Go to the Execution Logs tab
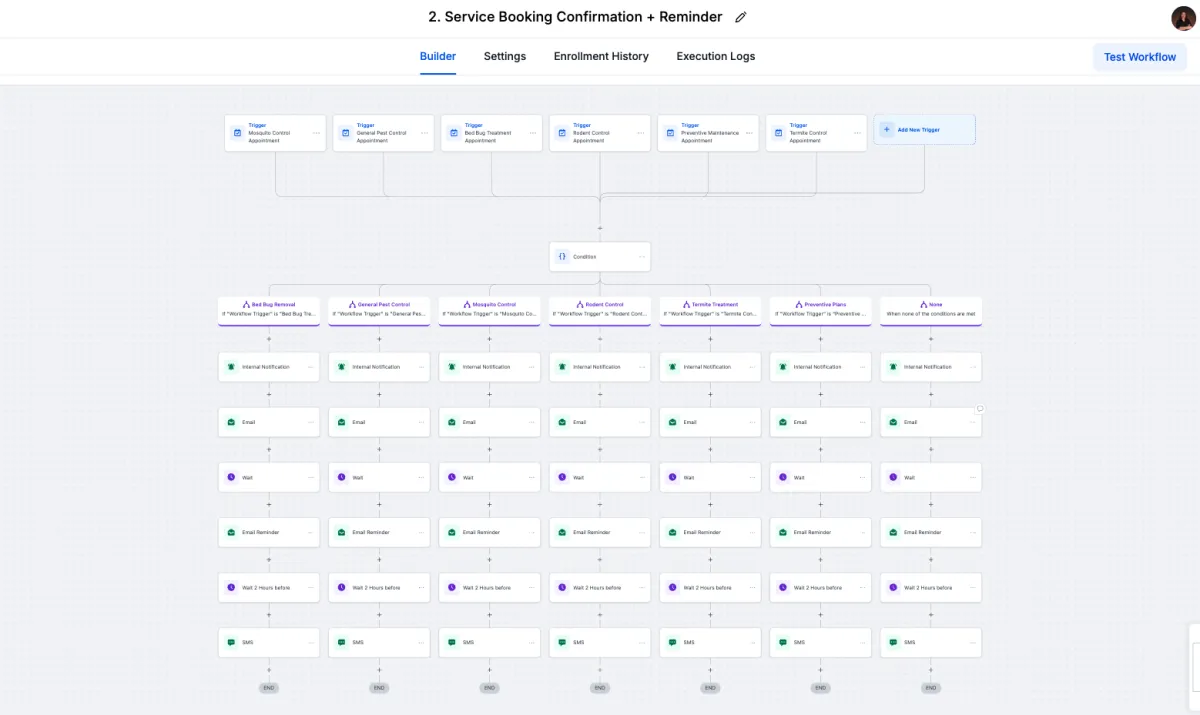Image resolution: width=1200 pixels, height=715 pixels. (x=715, y=57)
